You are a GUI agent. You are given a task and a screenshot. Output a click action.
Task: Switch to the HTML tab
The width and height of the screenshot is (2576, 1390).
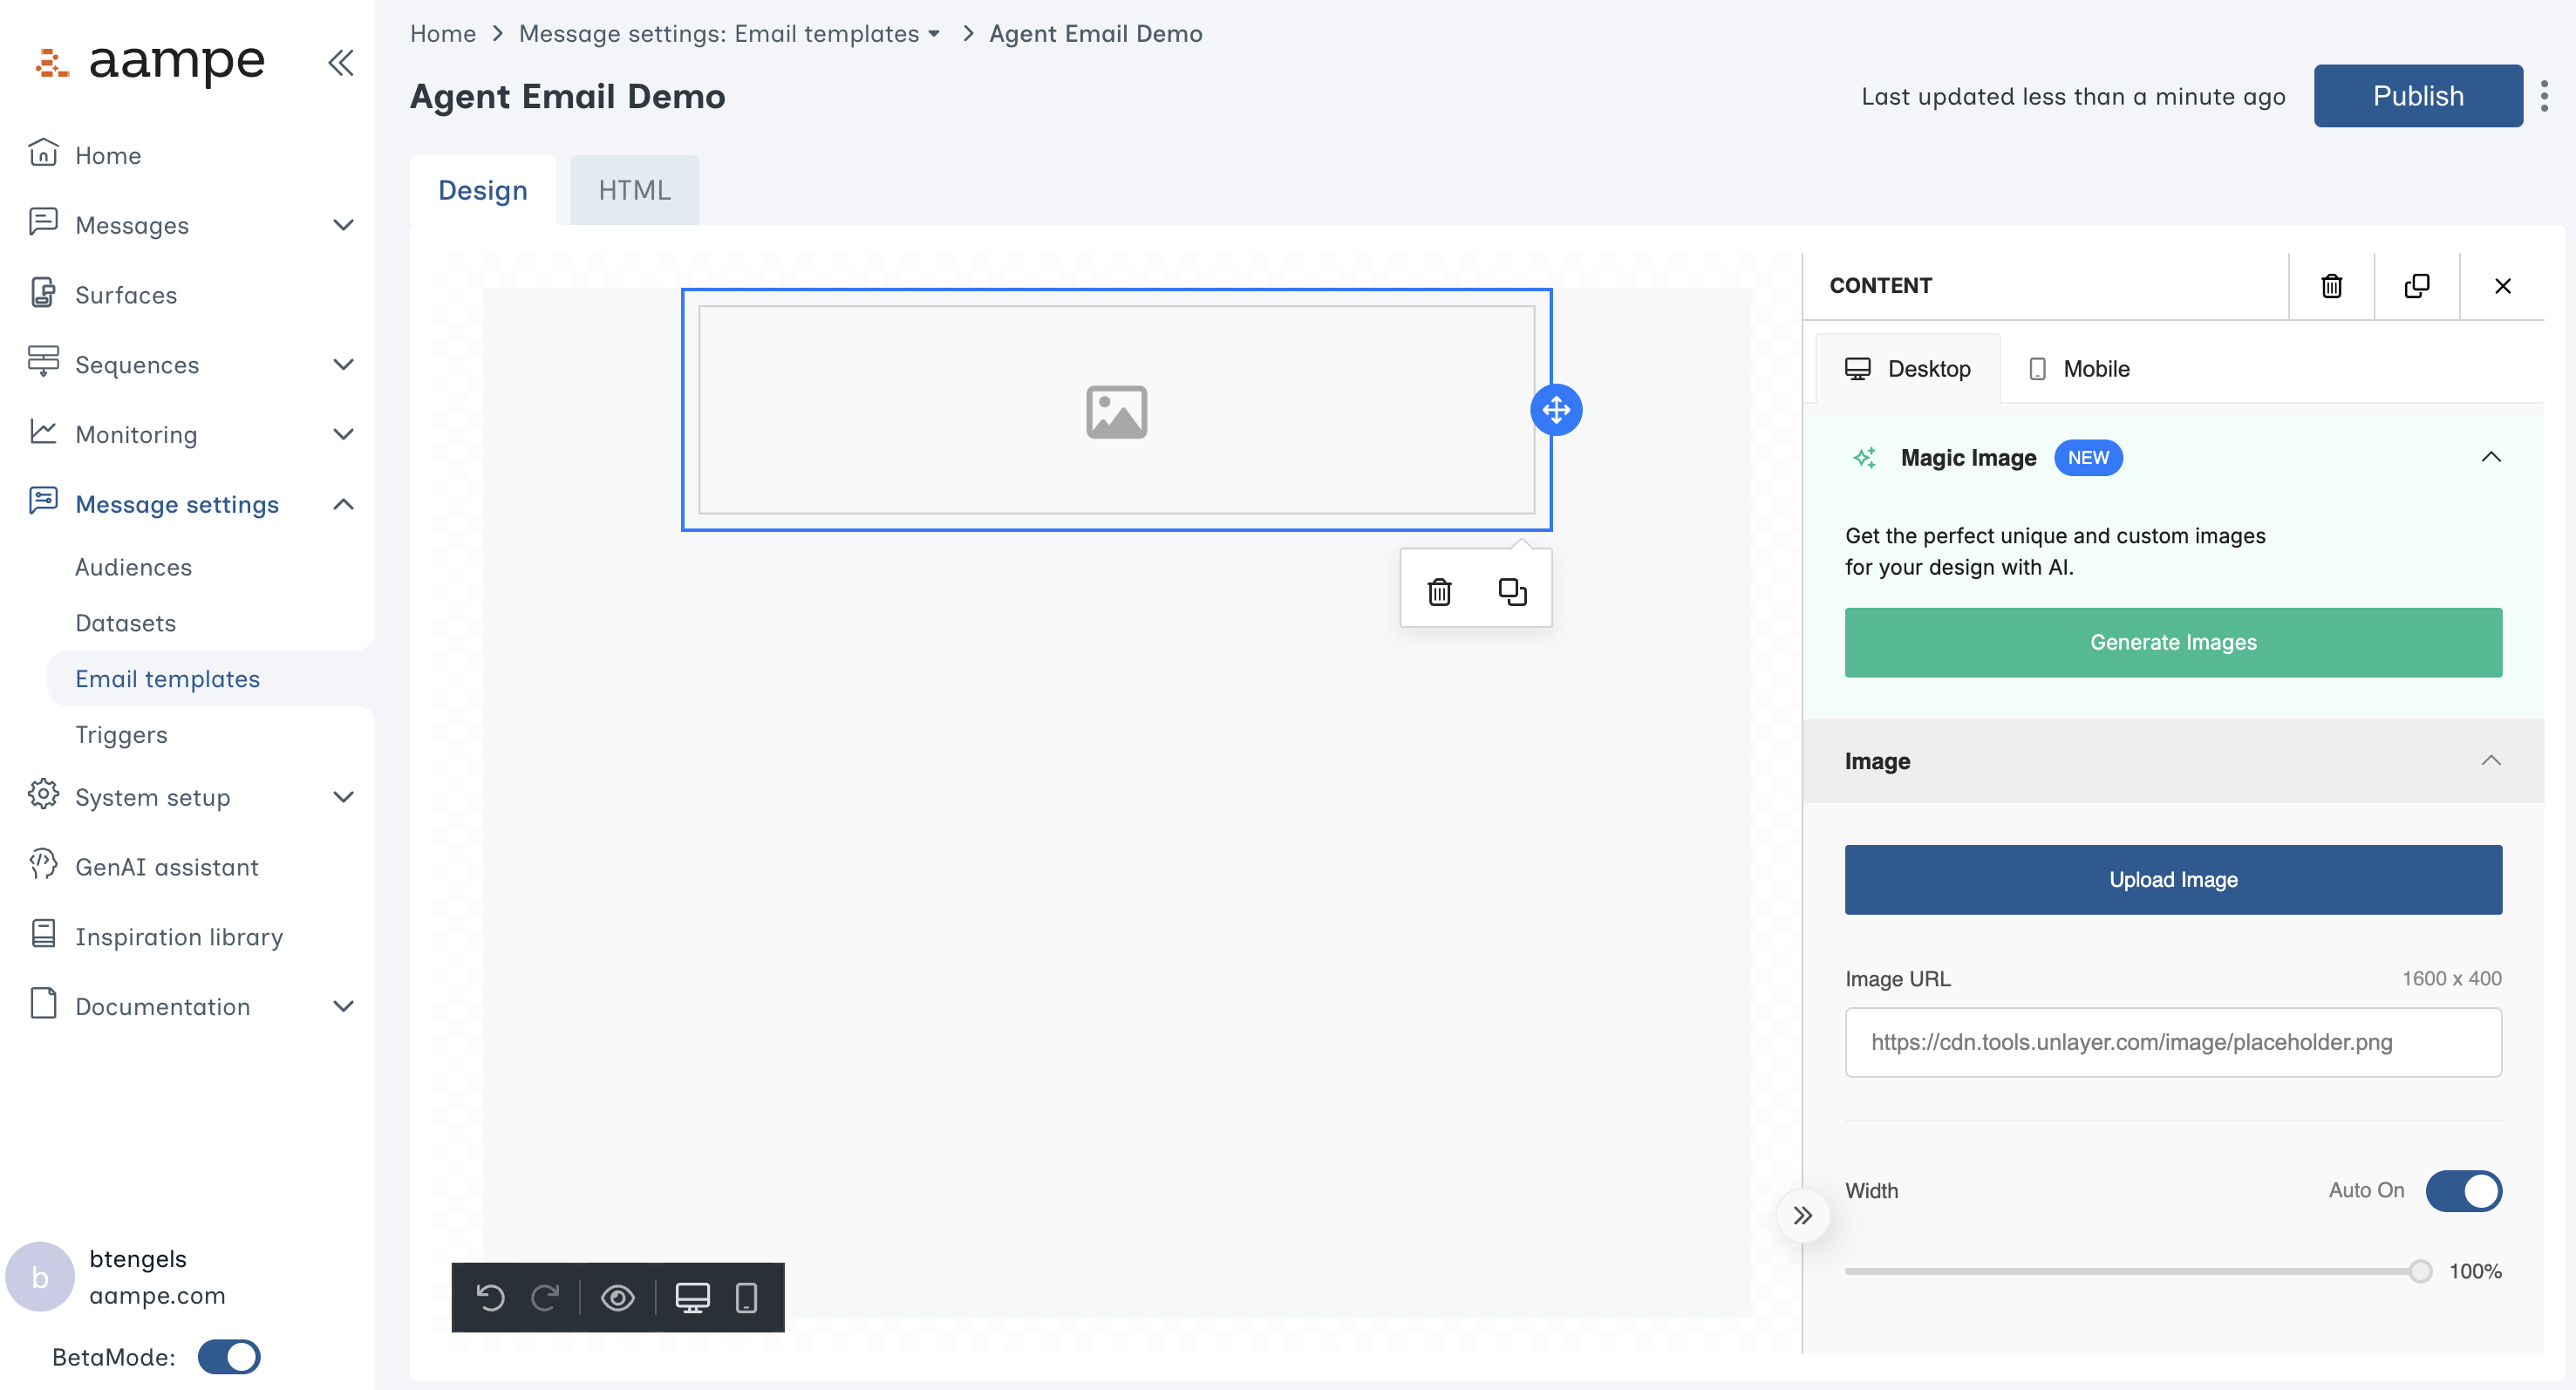point(634,190)
